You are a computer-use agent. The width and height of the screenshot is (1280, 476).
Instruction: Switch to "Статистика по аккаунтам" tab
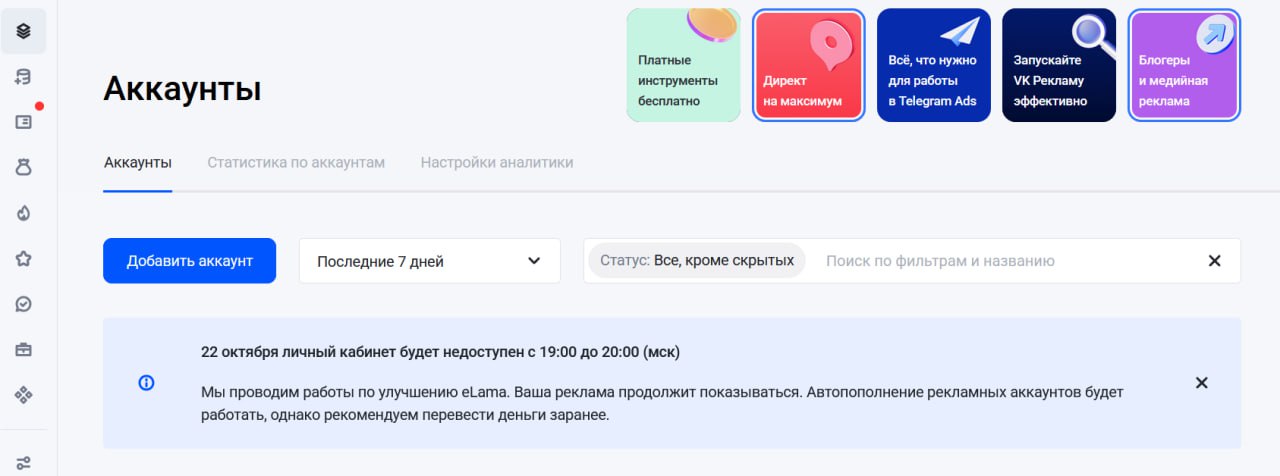[296, 162]
